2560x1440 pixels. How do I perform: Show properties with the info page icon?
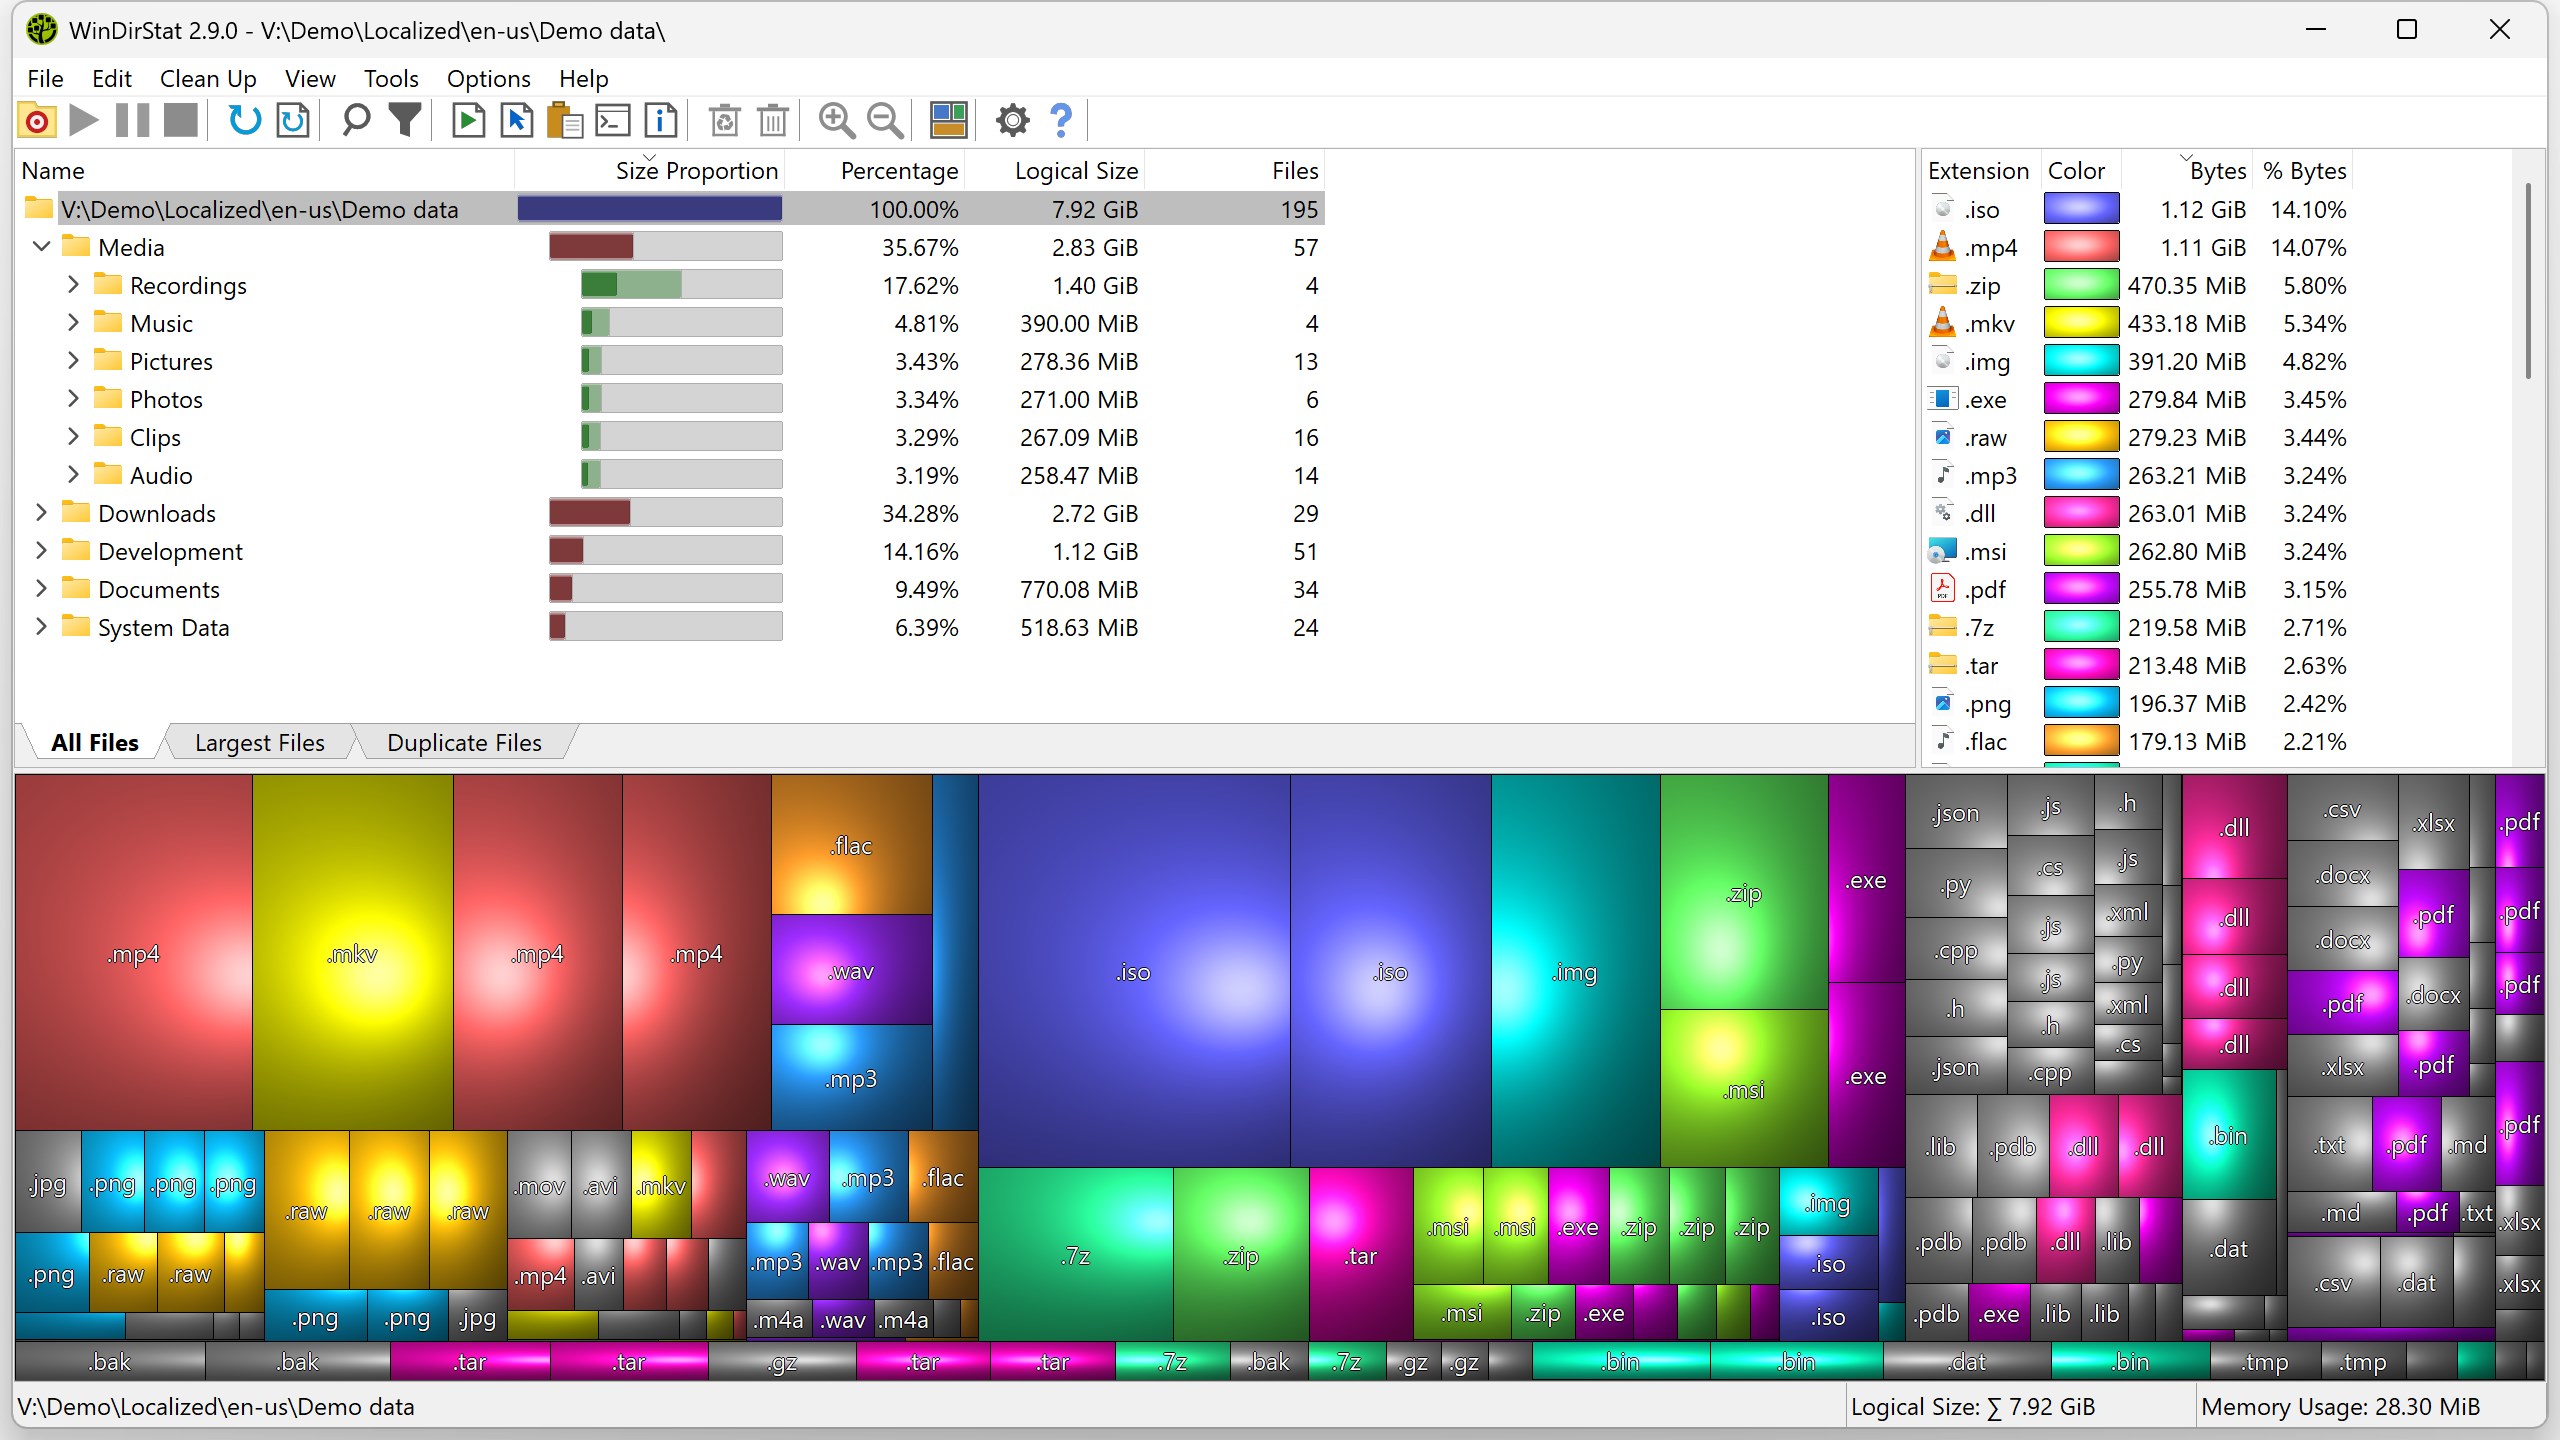pos(661,121)
